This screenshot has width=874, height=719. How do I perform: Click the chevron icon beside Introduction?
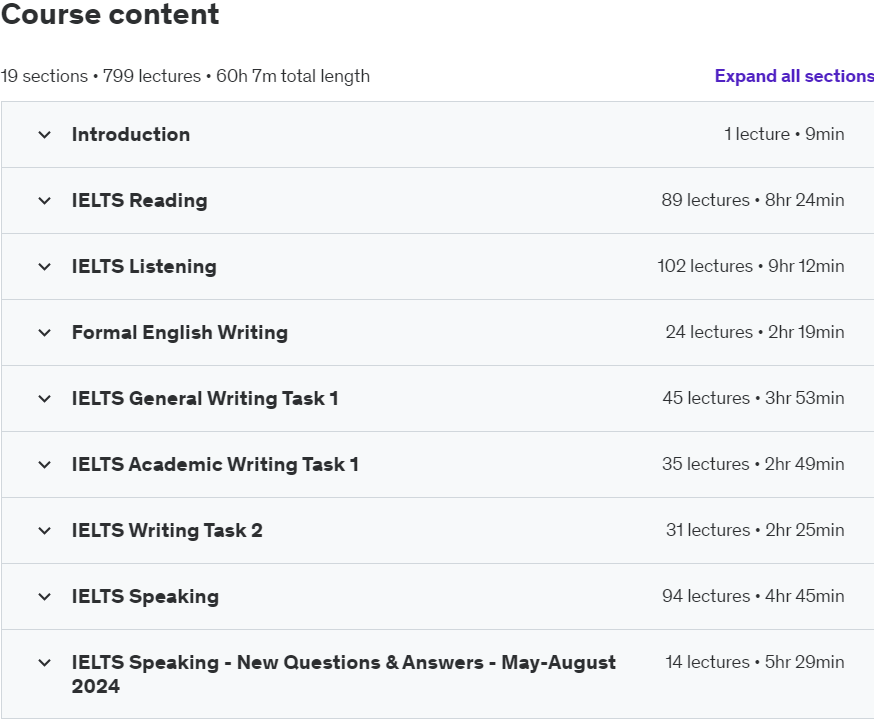[x=44, y=135]
